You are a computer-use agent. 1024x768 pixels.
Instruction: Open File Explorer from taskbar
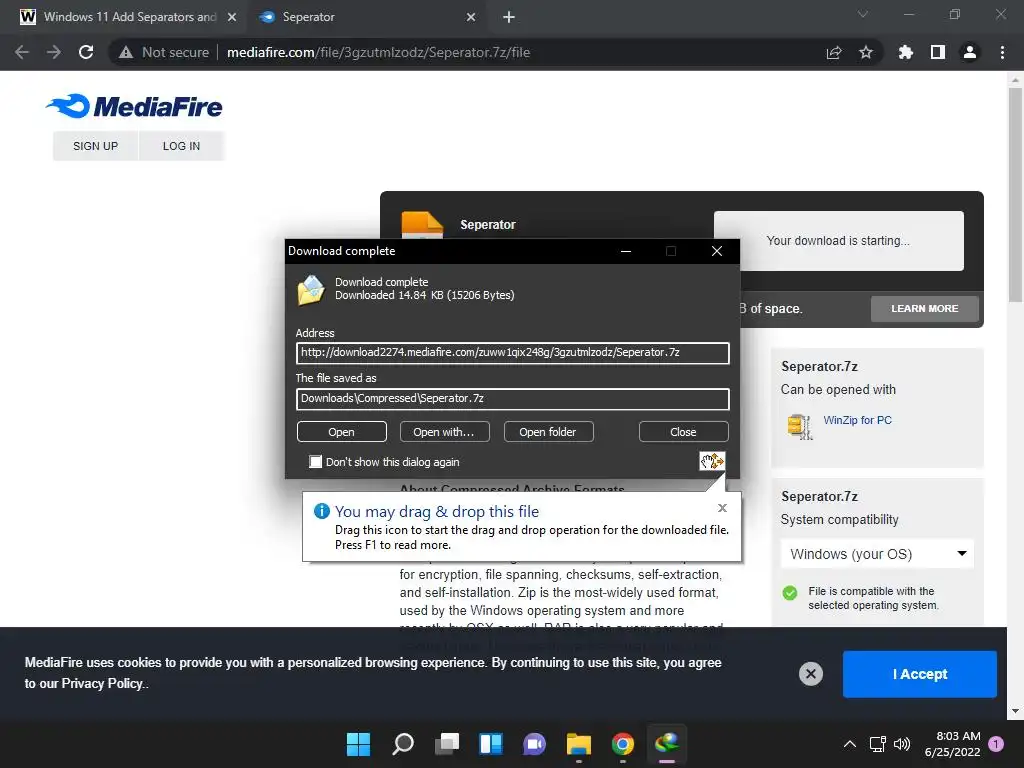(x=579, y=744)
